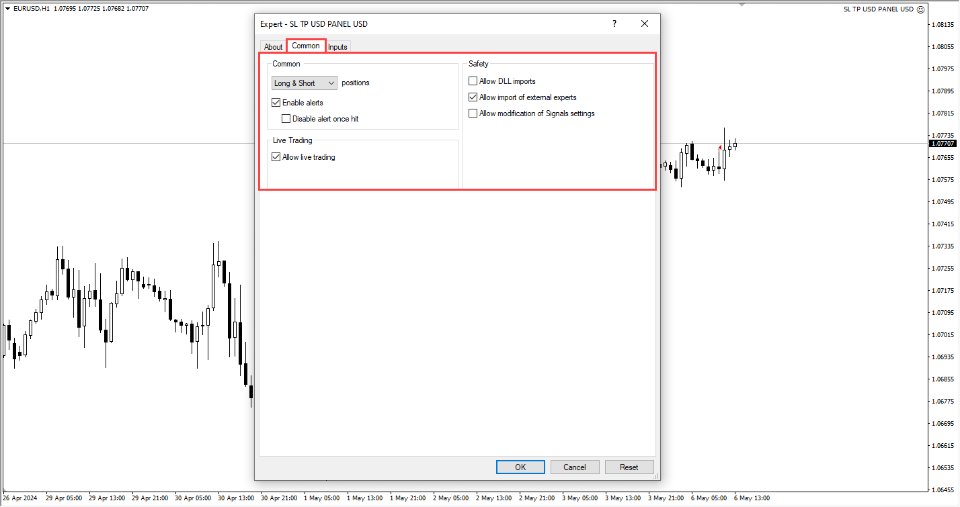Click the SL TP USD PANEL USD chart label
Image resolution: width=960 pixels, height=507 pixels.
[x=878, y=9]
